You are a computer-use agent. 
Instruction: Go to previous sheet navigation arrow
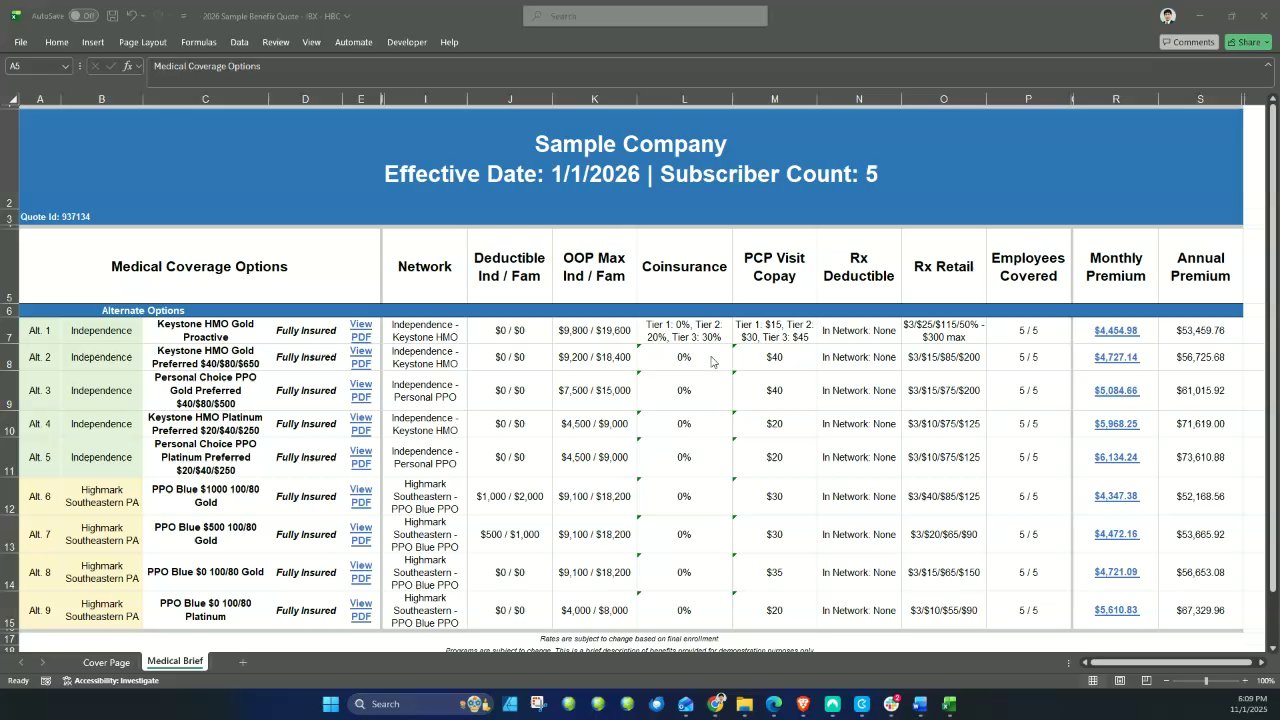[21, 662]
